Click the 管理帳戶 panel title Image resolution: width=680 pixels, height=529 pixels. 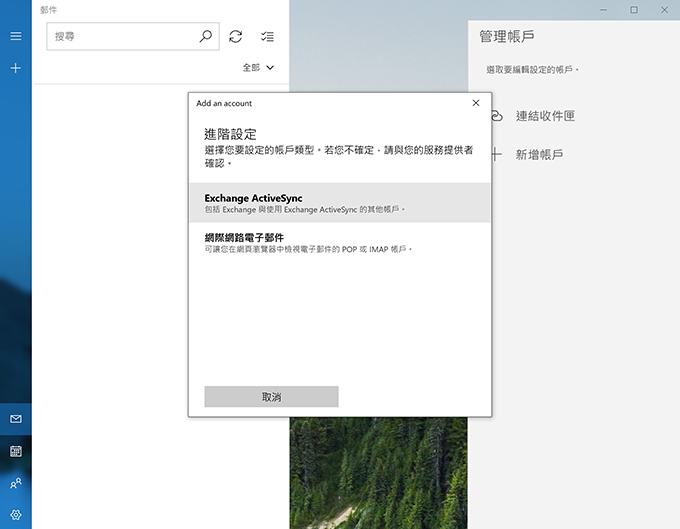pos(507,36)
